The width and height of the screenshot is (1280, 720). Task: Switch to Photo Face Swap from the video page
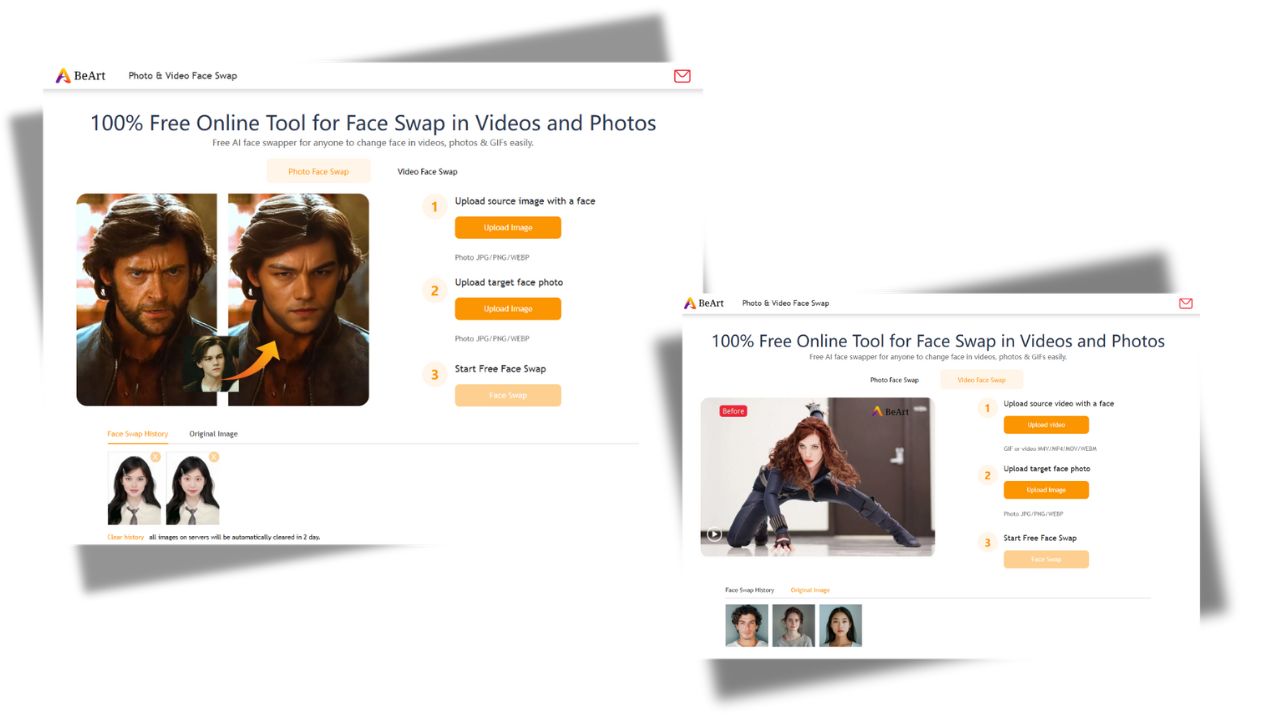[894, 380]
